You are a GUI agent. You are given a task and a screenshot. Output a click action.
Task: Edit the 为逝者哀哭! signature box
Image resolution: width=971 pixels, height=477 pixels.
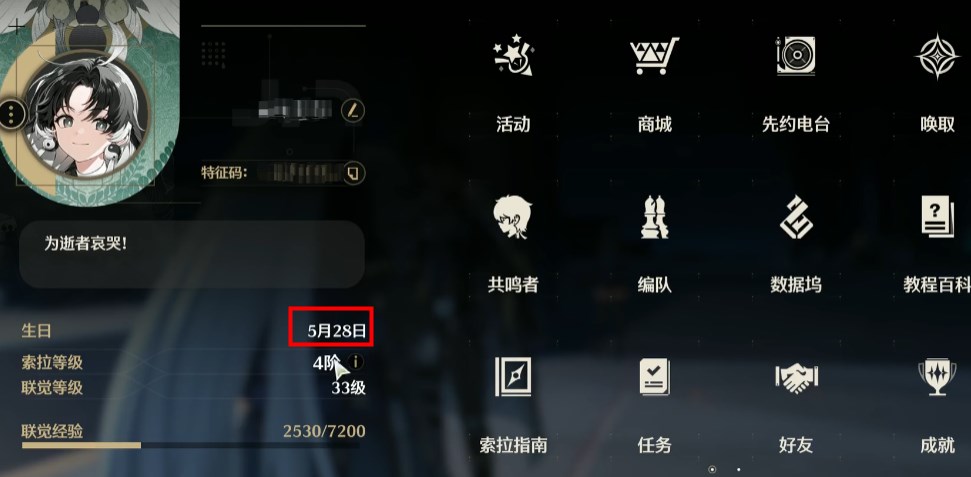click(192, 254)
